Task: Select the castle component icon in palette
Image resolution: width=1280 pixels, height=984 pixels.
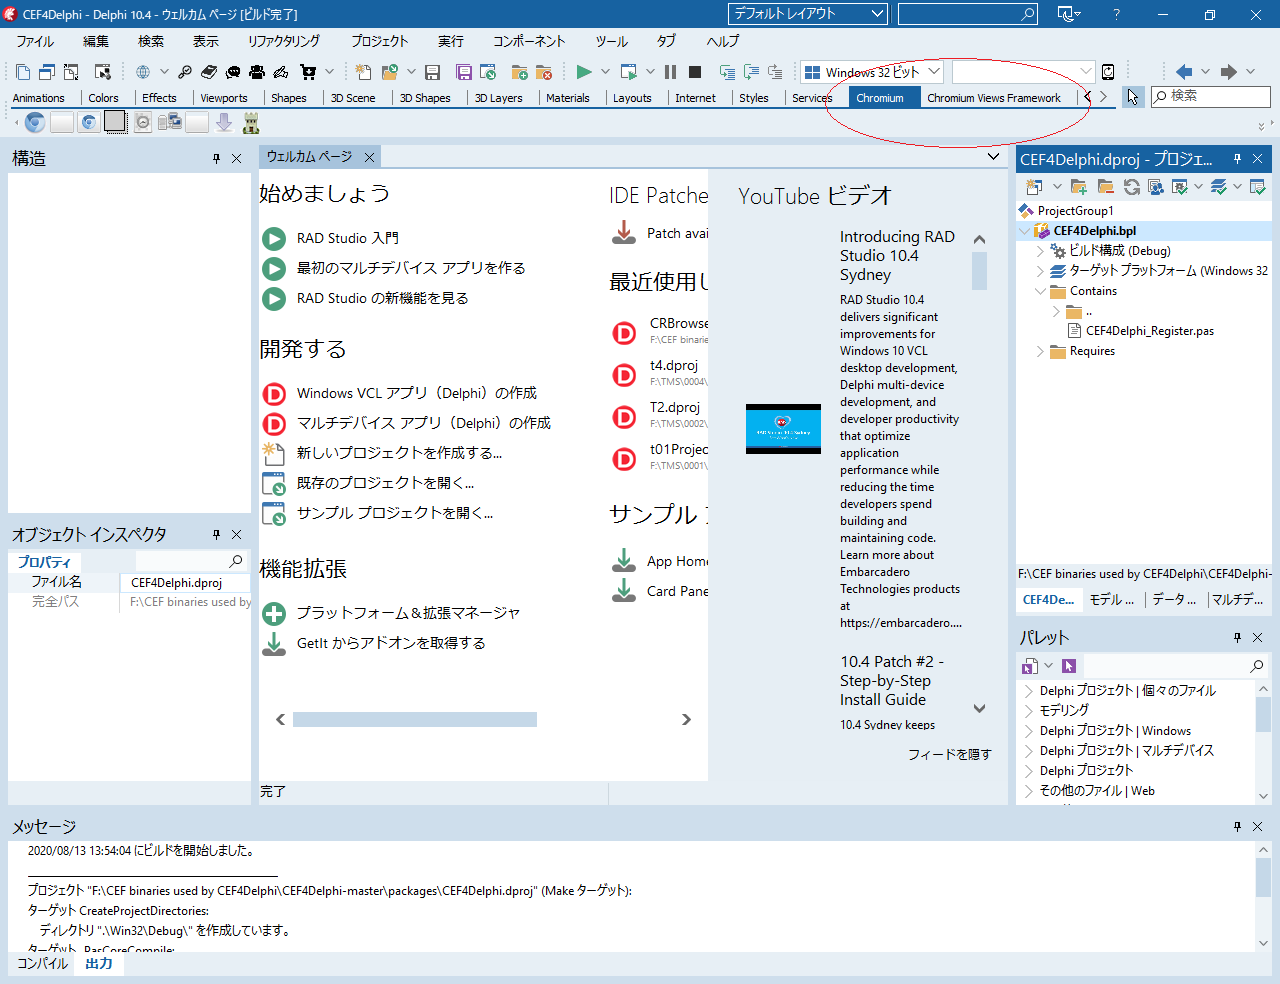Action: tap(251, 122)
